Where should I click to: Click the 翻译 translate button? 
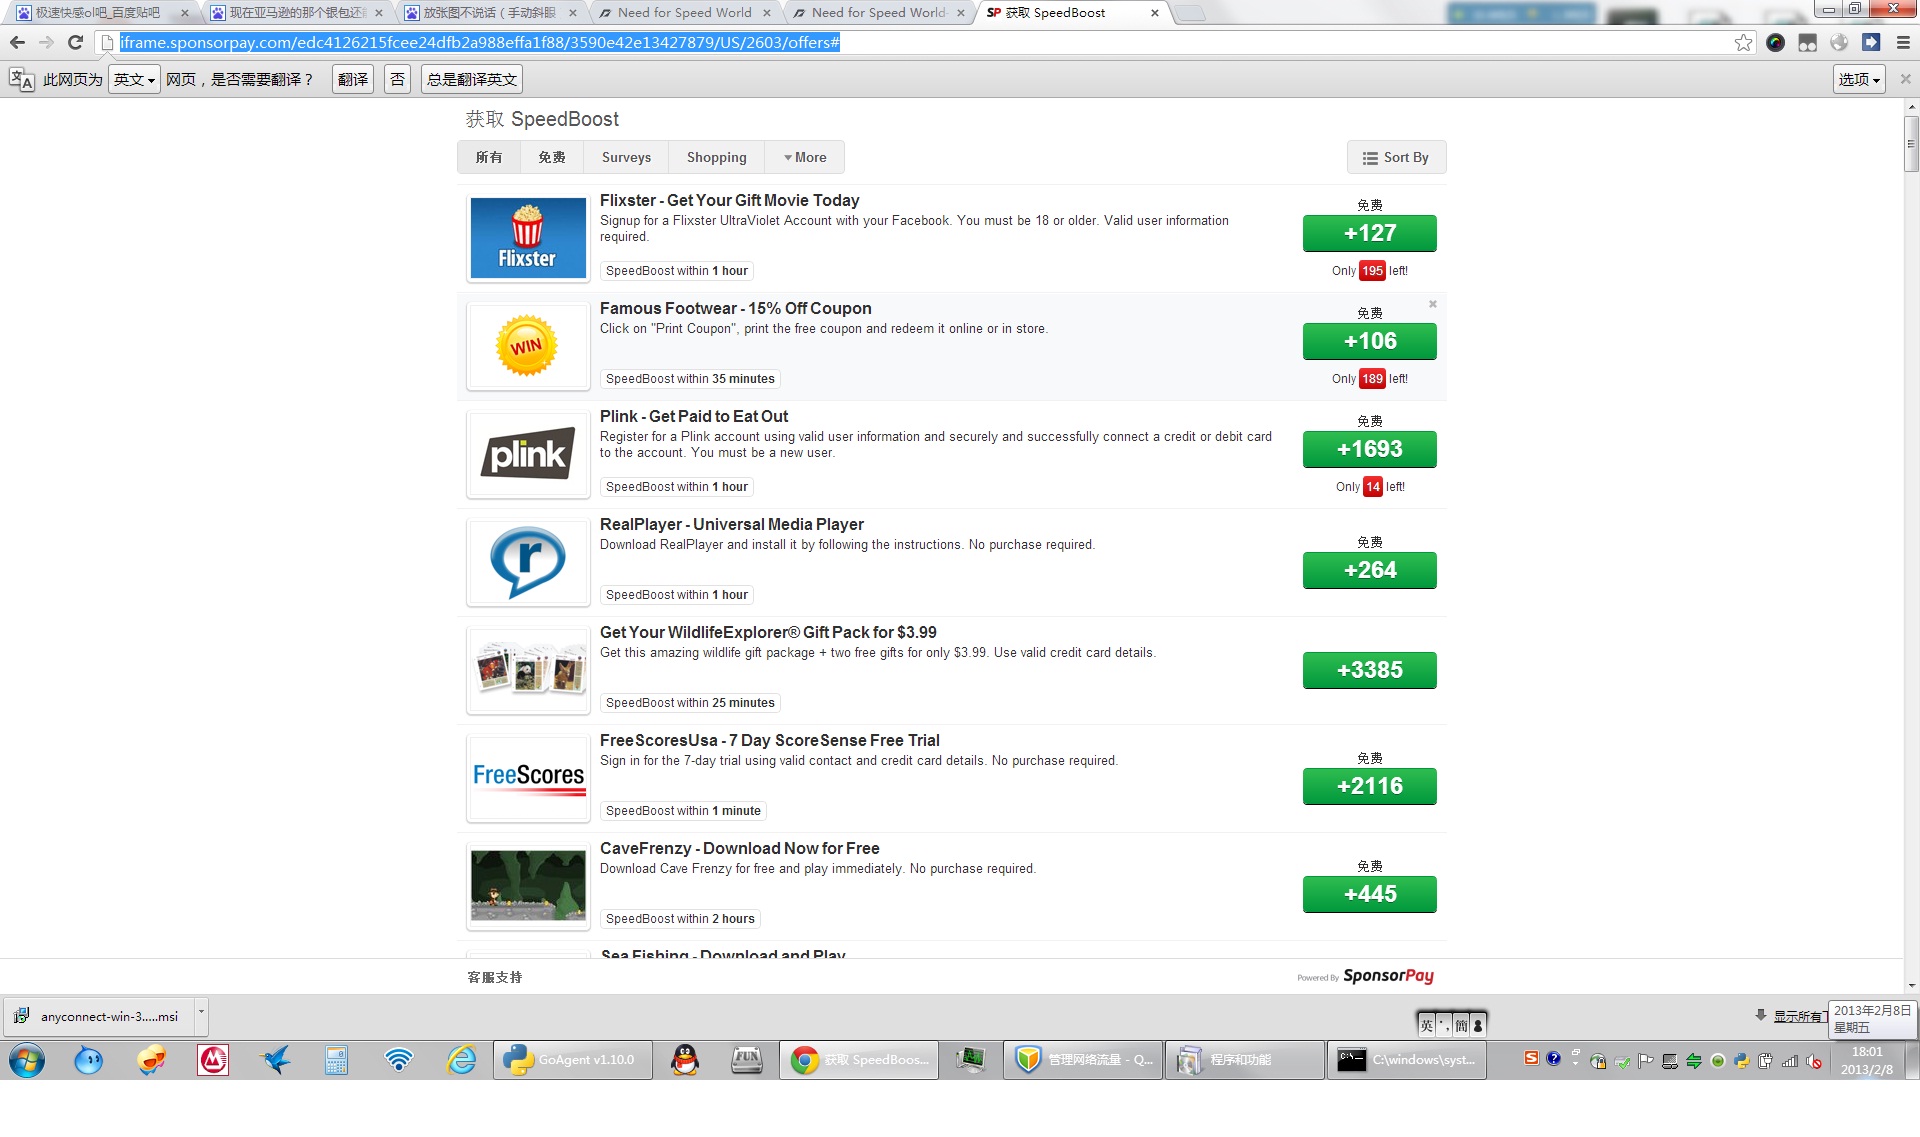coord(352,79)
